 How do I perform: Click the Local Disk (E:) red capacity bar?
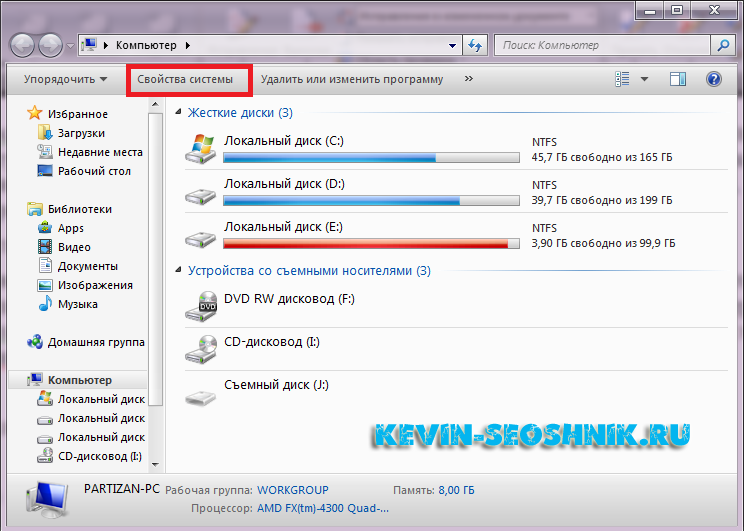(x=371, y=243)
